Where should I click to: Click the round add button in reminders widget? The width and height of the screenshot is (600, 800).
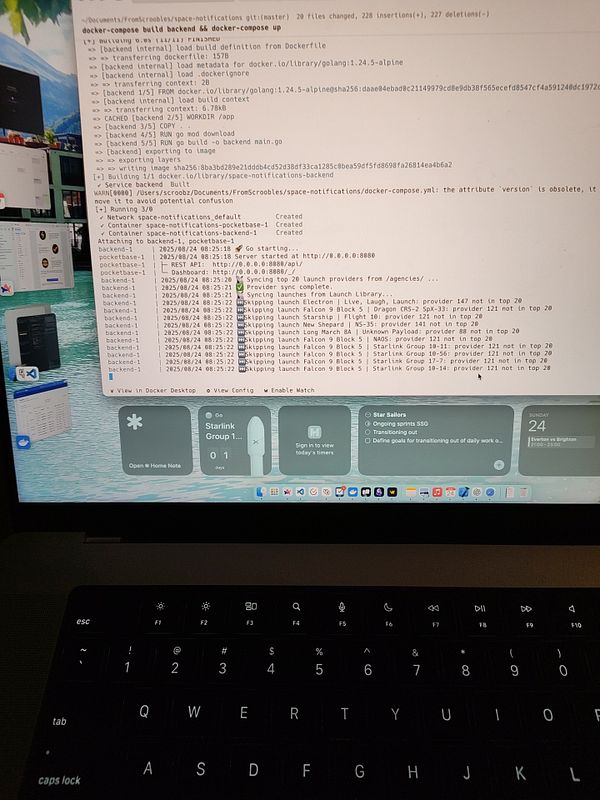pyautogui.click(x=499, y=464)
